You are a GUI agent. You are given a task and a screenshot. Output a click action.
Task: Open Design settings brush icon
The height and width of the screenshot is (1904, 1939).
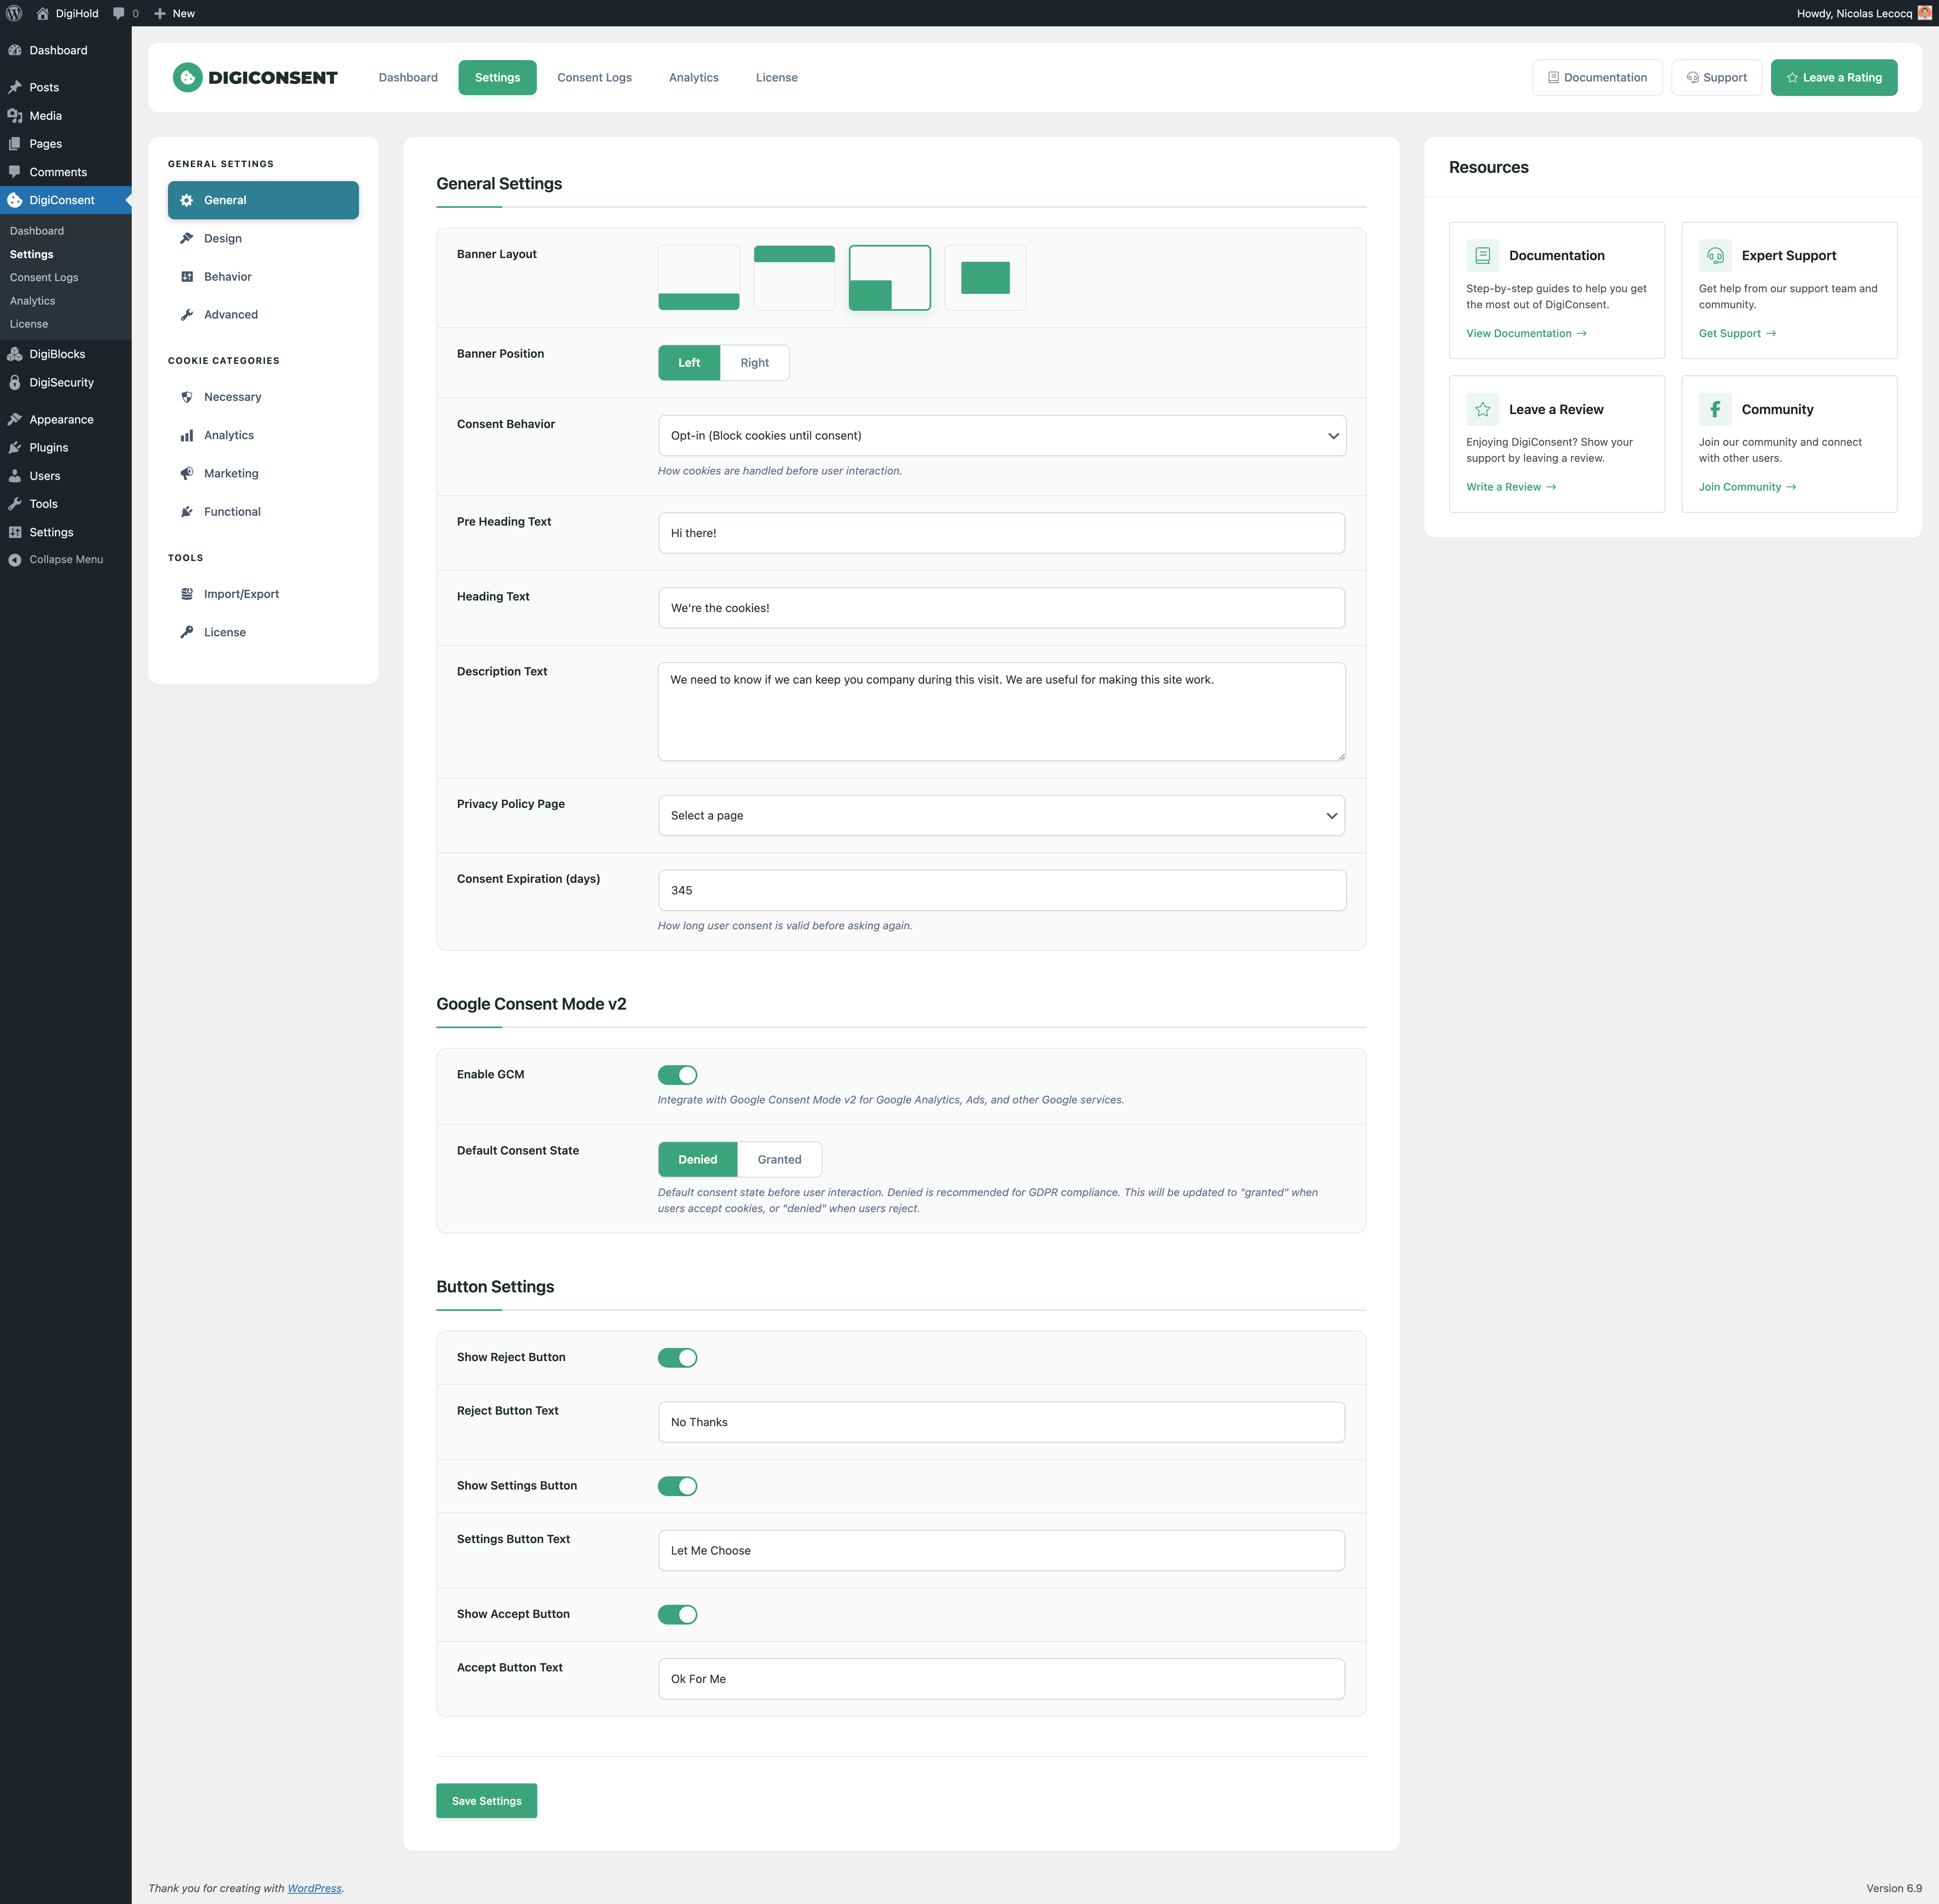(x=187, y=238)
